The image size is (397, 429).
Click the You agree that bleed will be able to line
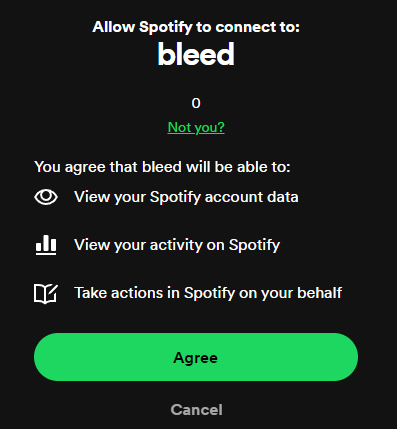click(x=162, y=167)
